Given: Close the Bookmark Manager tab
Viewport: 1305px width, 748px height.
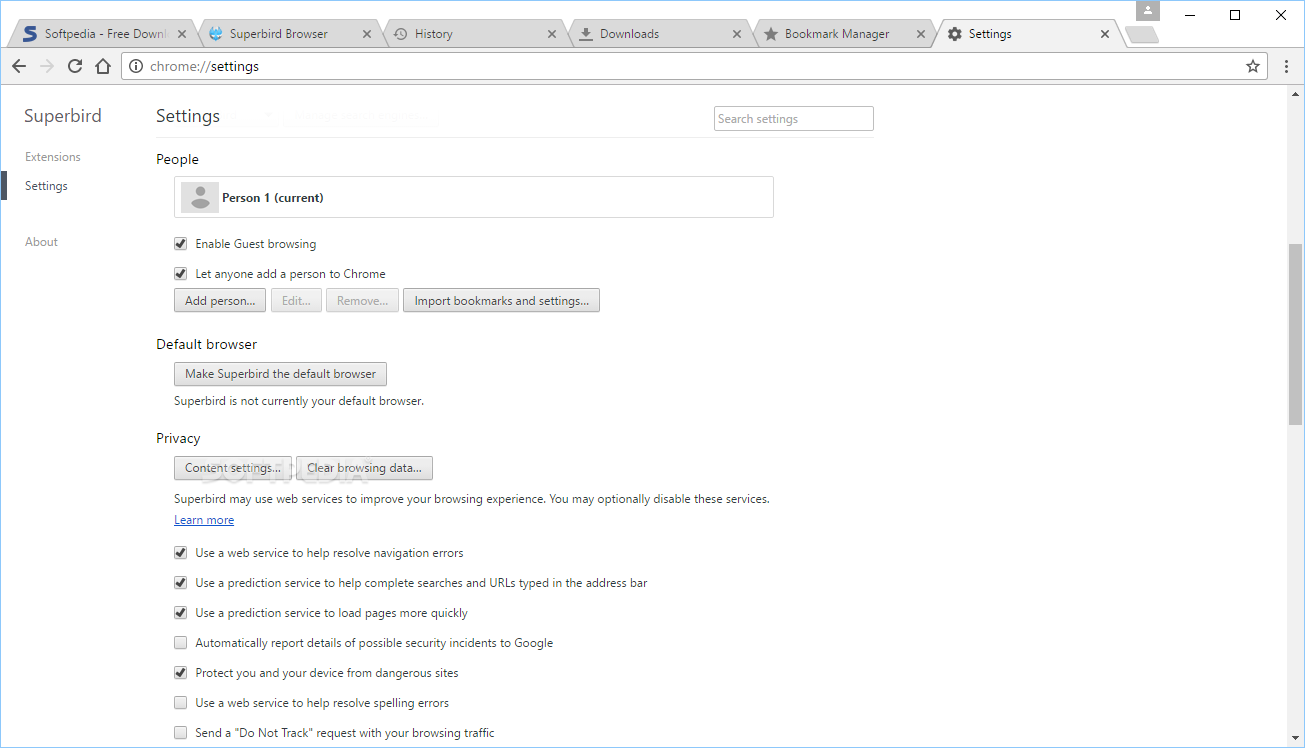Looking at the screenshot, I should pyautogui.click(x=920, y=34).
